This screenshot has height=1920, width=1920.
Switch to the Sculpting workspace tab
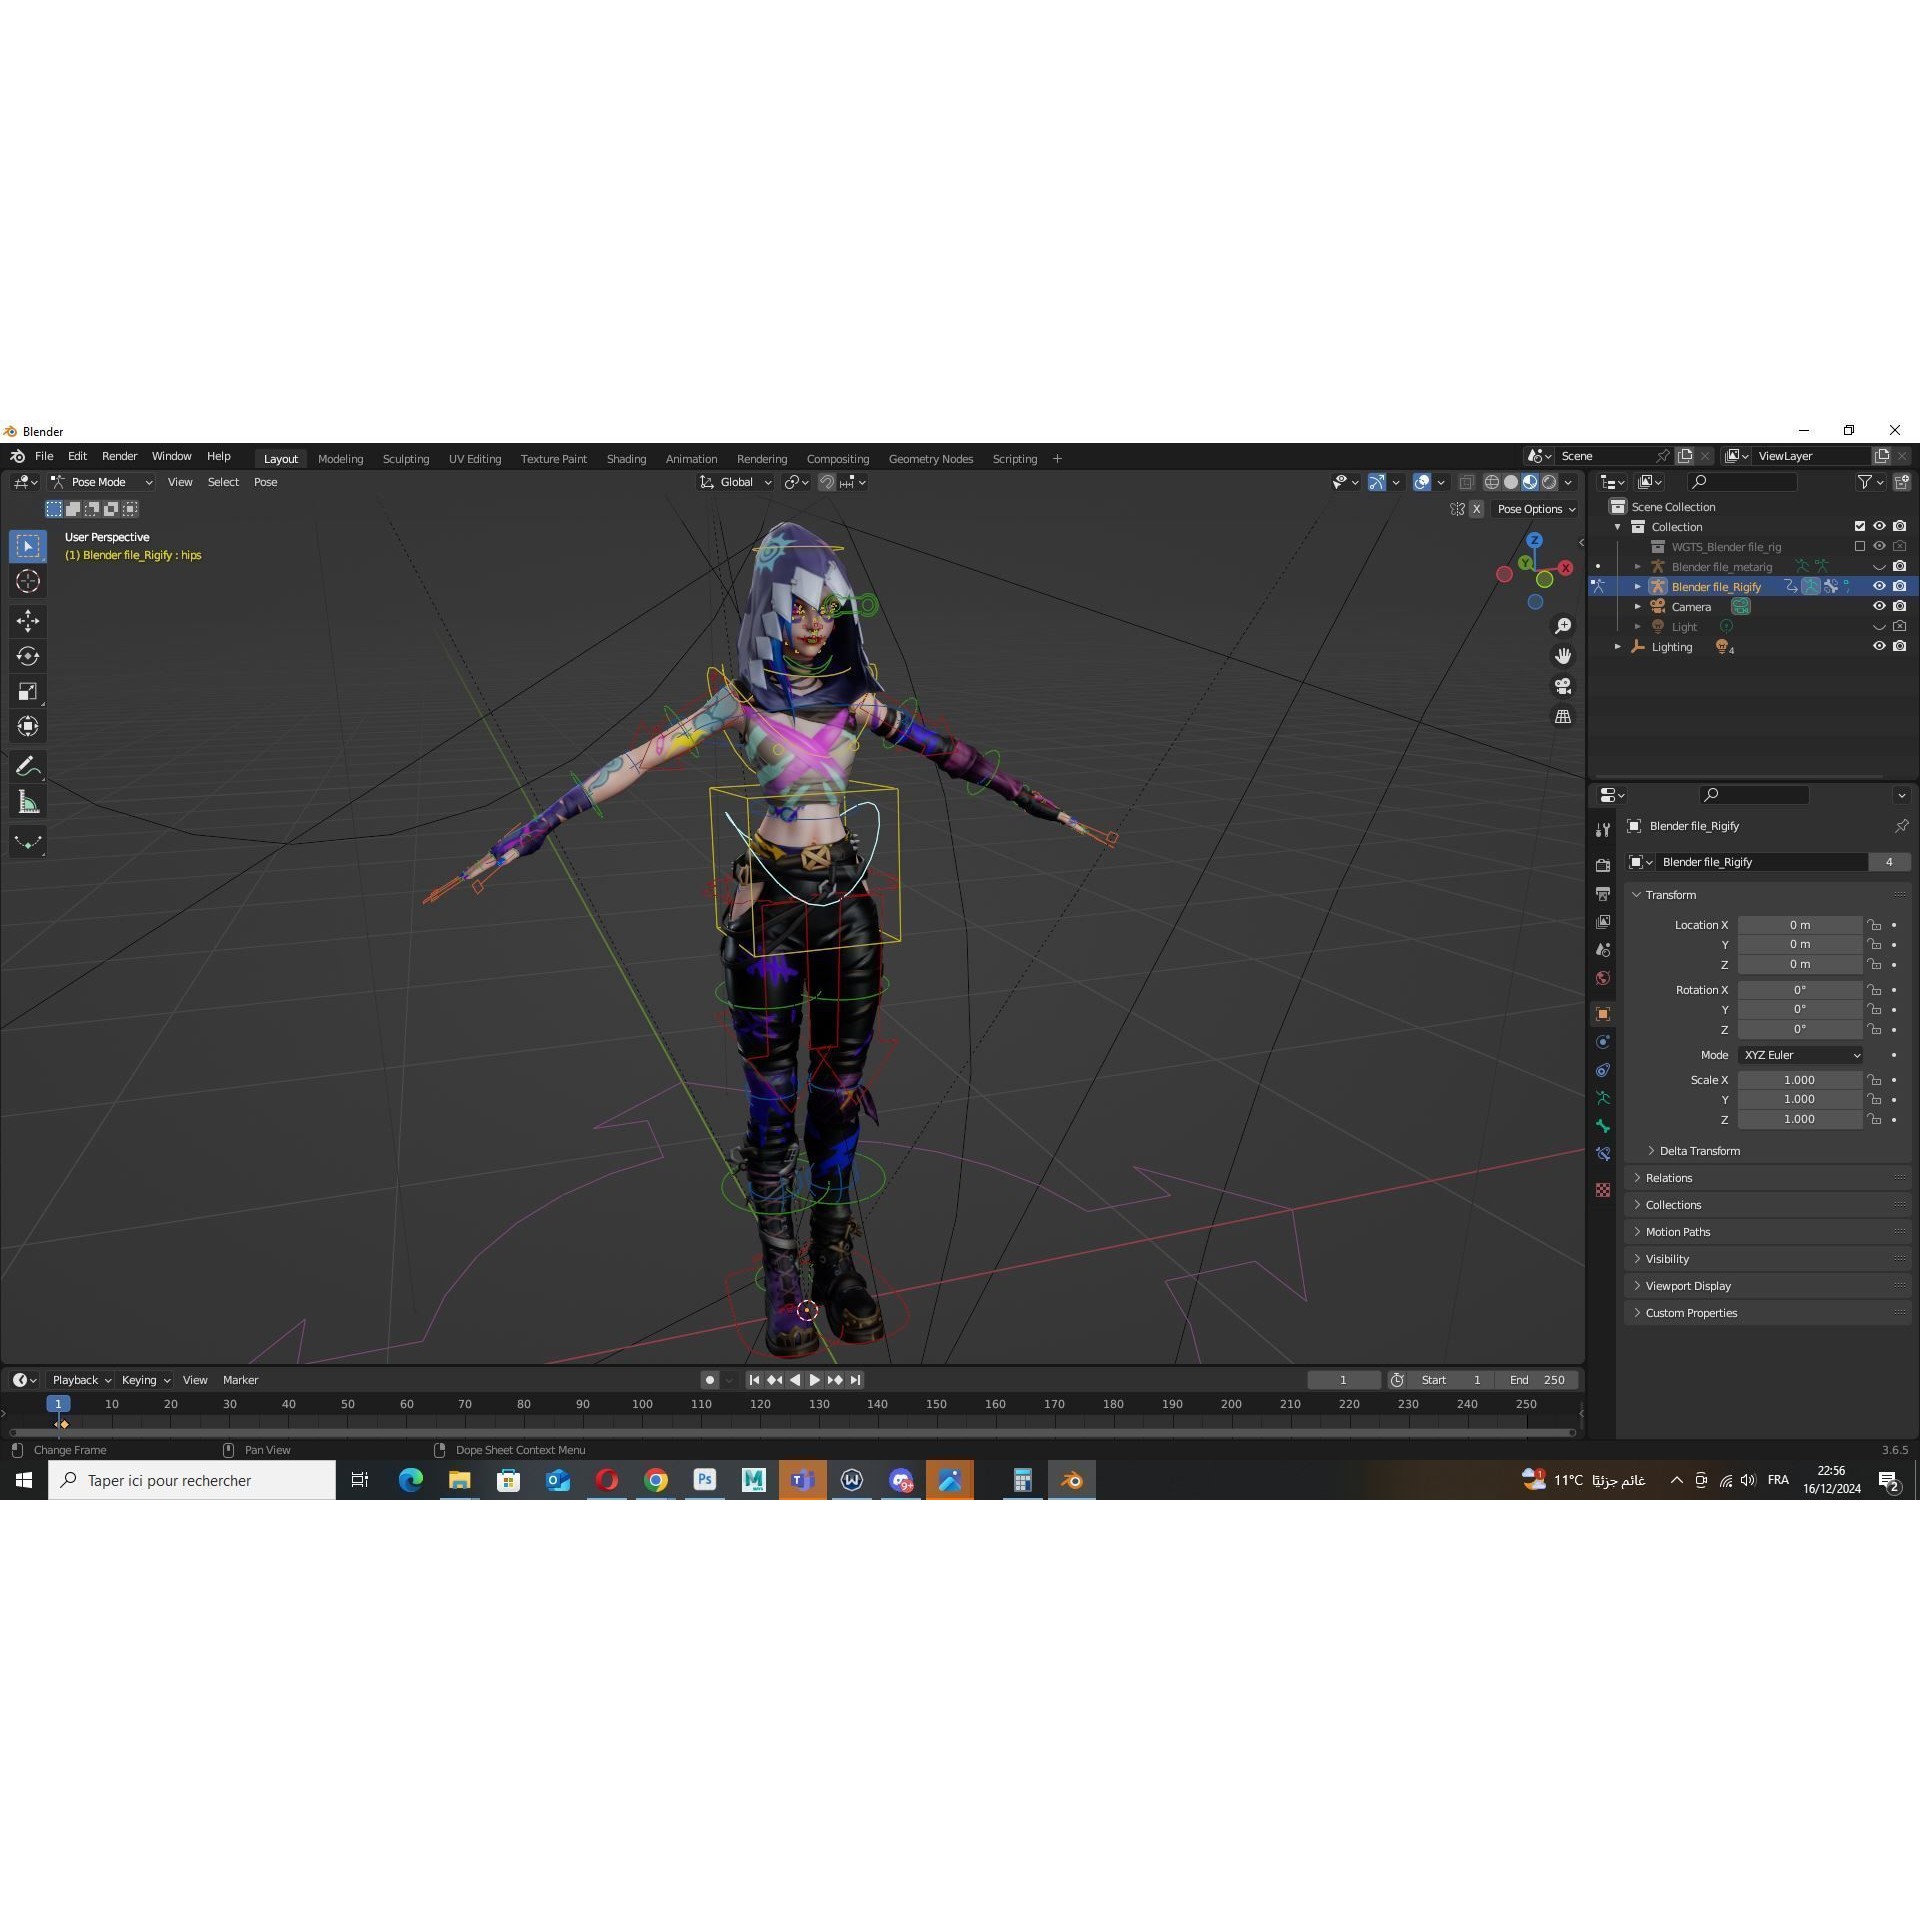point(405,459)
